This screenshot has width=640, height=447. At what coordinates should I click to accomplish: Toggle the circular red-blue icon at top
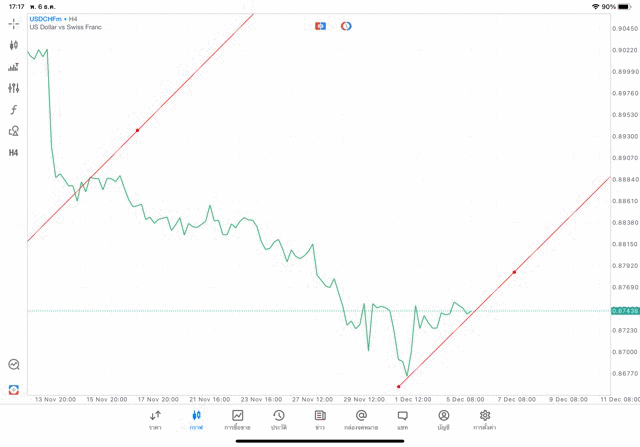(346, 25)
